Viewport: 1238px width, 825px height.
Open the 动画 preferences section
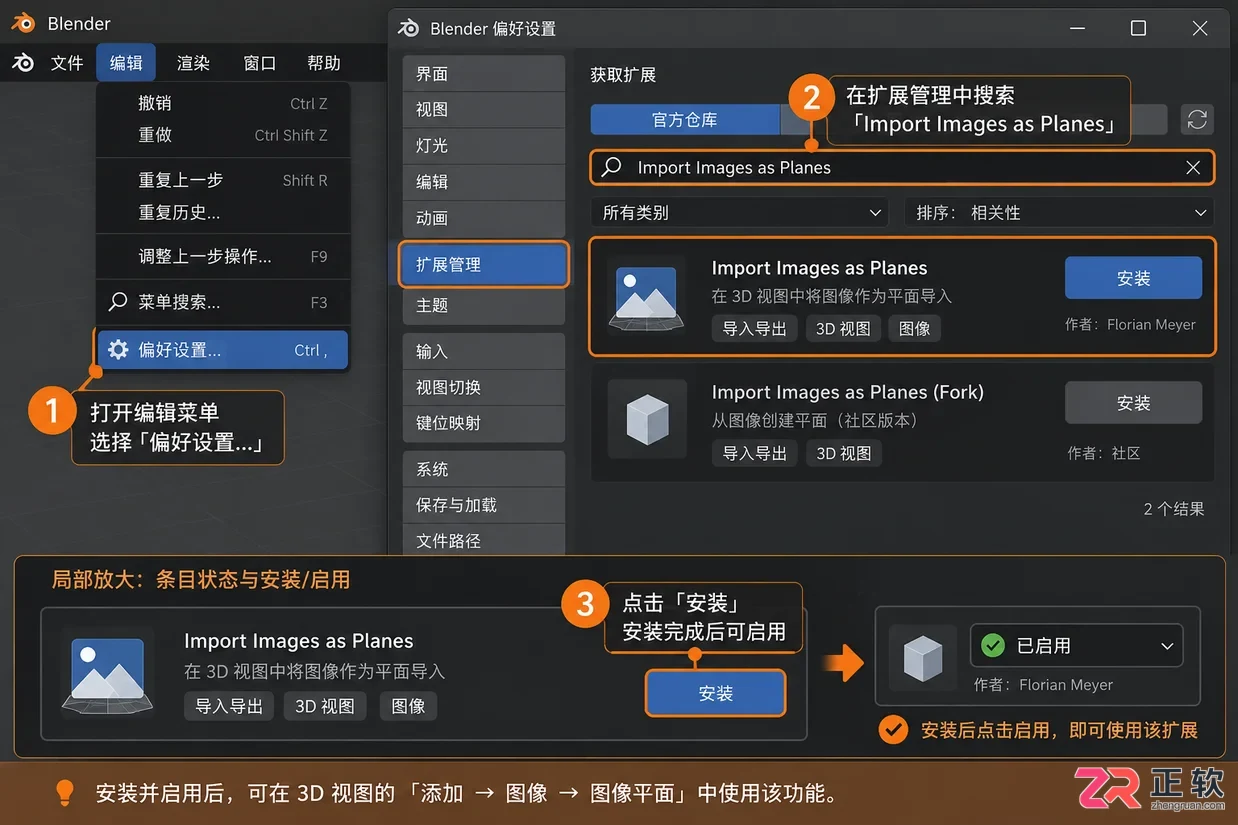click(x=484, y=218)
